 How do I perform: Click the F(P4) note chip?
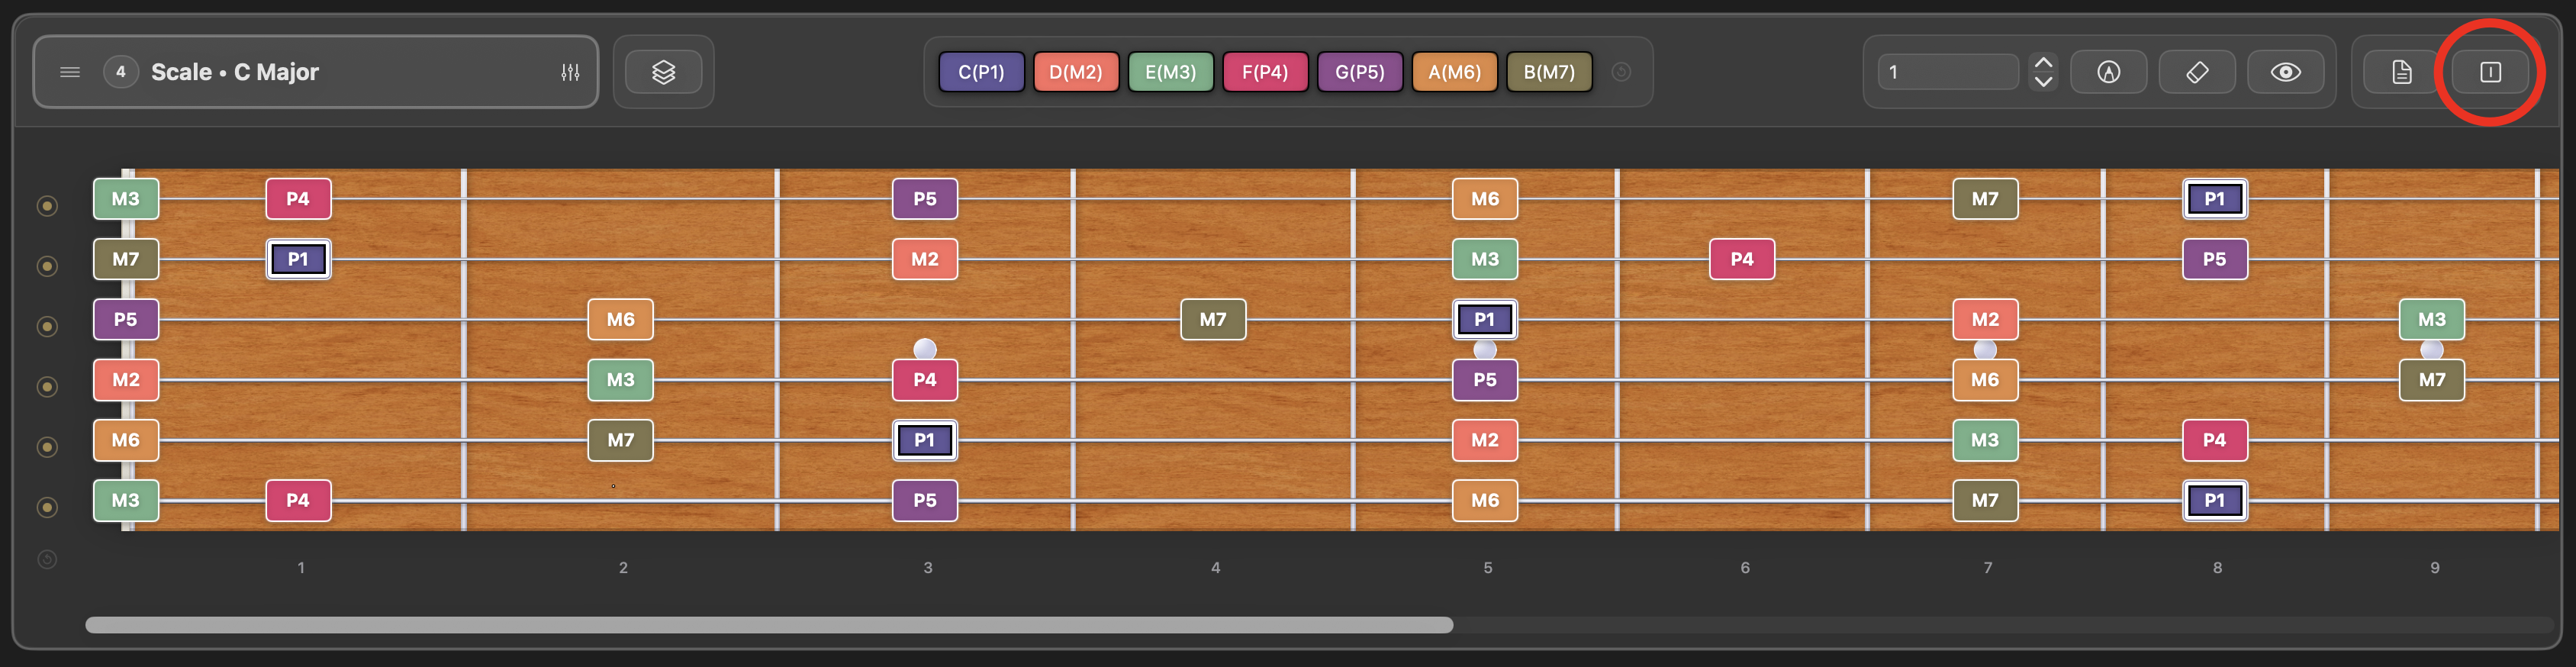(1265, 72)
